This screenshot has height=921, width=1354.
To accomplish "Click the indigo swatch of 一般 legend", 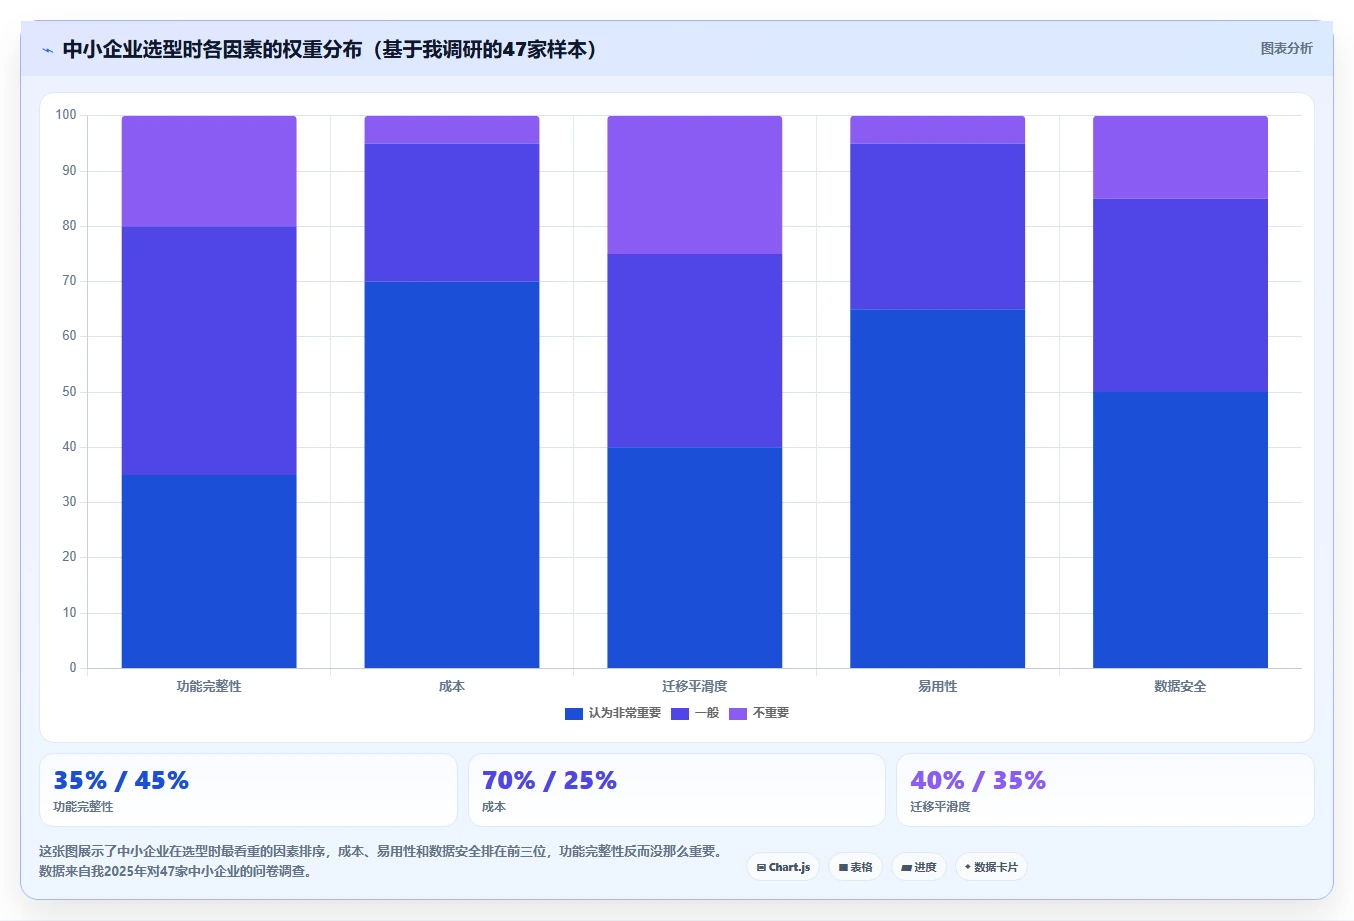I will pos(680,713).
